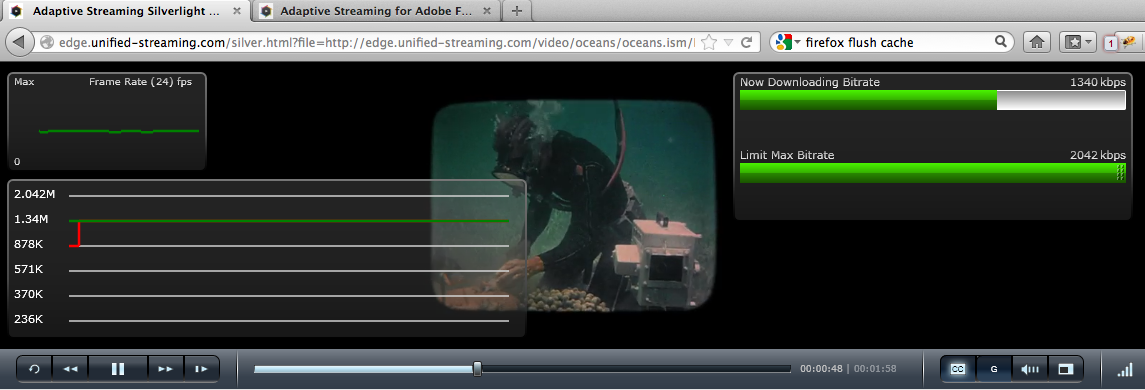Click the replay loop button in player
This screenshot has height=390, width=1145.
click(34, 370)
